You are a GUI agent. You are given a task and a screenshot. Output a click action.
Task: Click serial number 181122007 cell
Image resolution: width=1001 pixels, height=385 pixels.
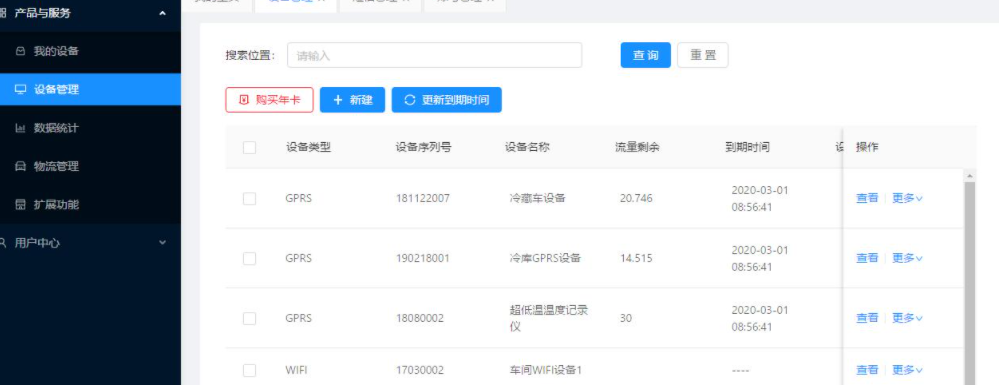click(x=423, y=199)
